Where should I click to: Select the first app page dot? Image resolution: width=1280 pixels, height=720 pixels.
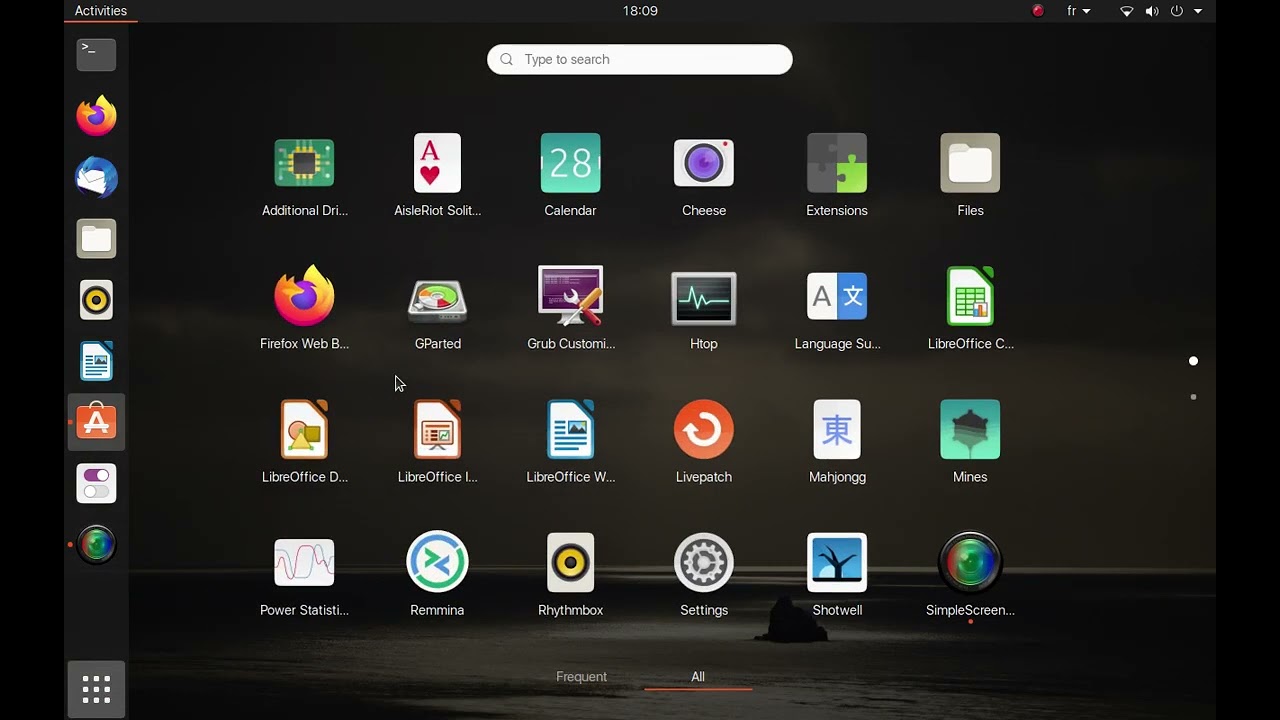point(1193,361)
